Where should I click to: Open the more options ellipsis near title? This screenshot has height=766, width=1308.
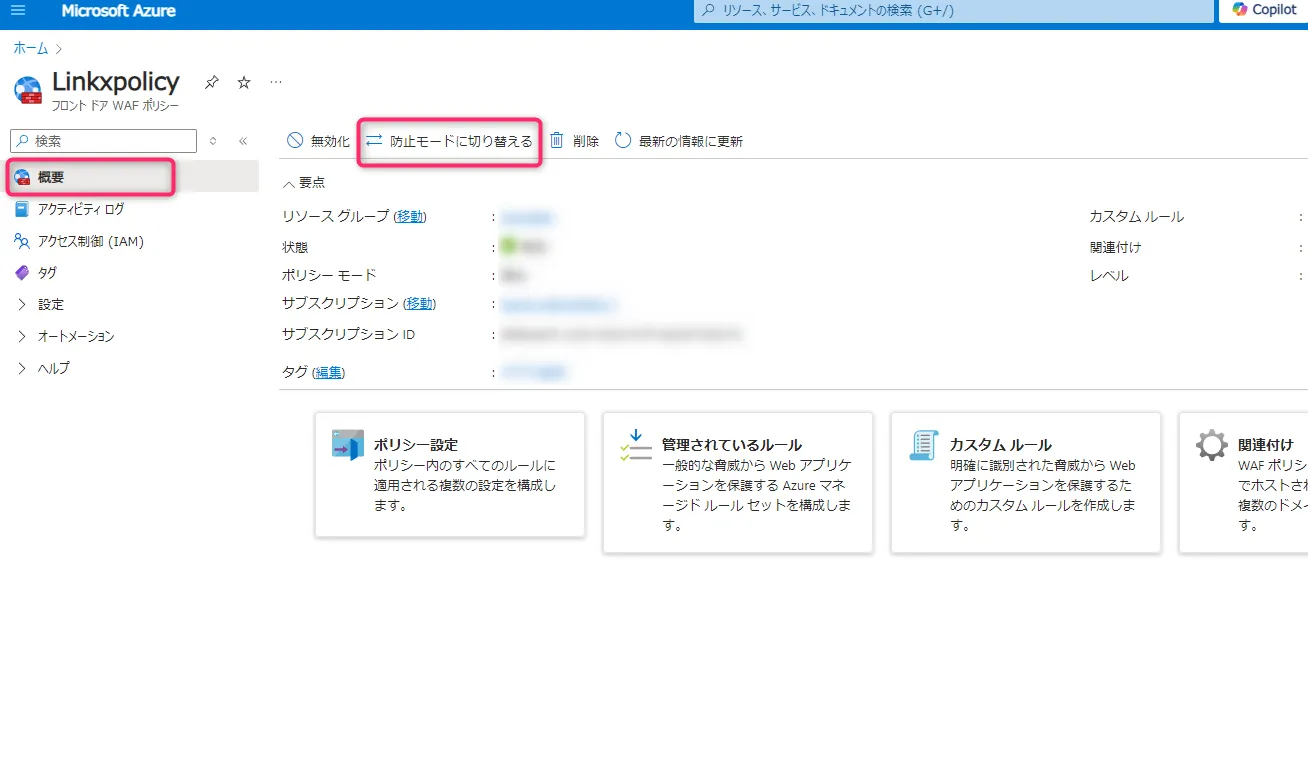coord(276,82)
